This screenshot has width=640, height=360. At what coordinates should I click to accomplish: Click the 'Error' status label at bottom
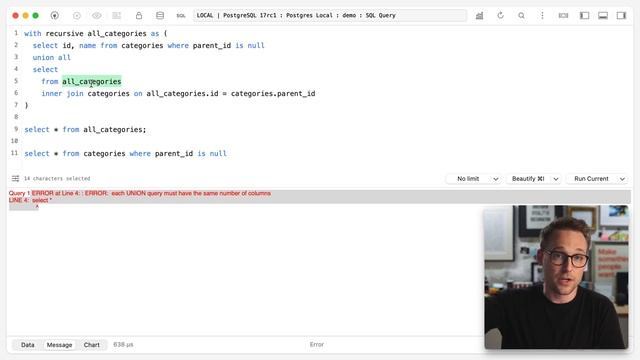click(316, 344)
